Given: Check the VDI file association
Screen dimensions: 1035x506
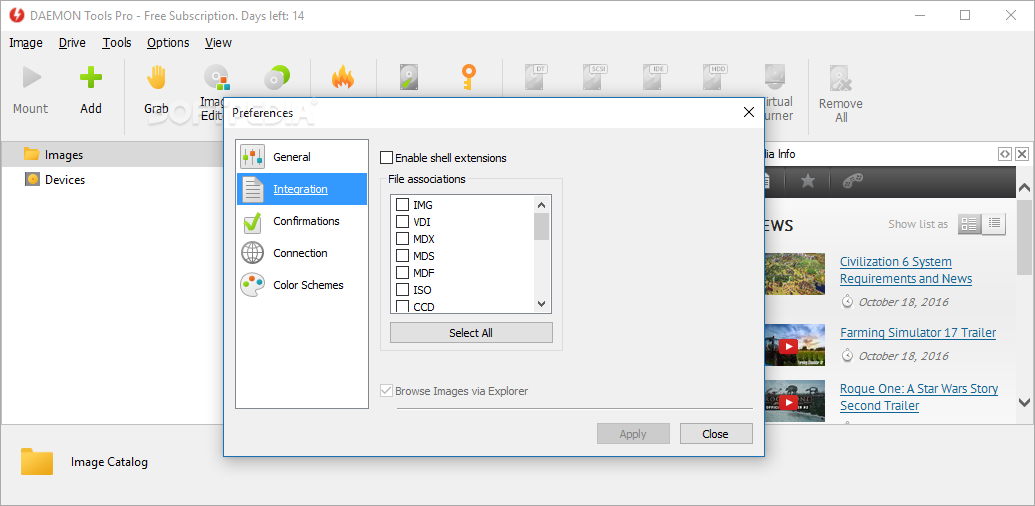Looking at the screenshot, I should tap(402, 222).
